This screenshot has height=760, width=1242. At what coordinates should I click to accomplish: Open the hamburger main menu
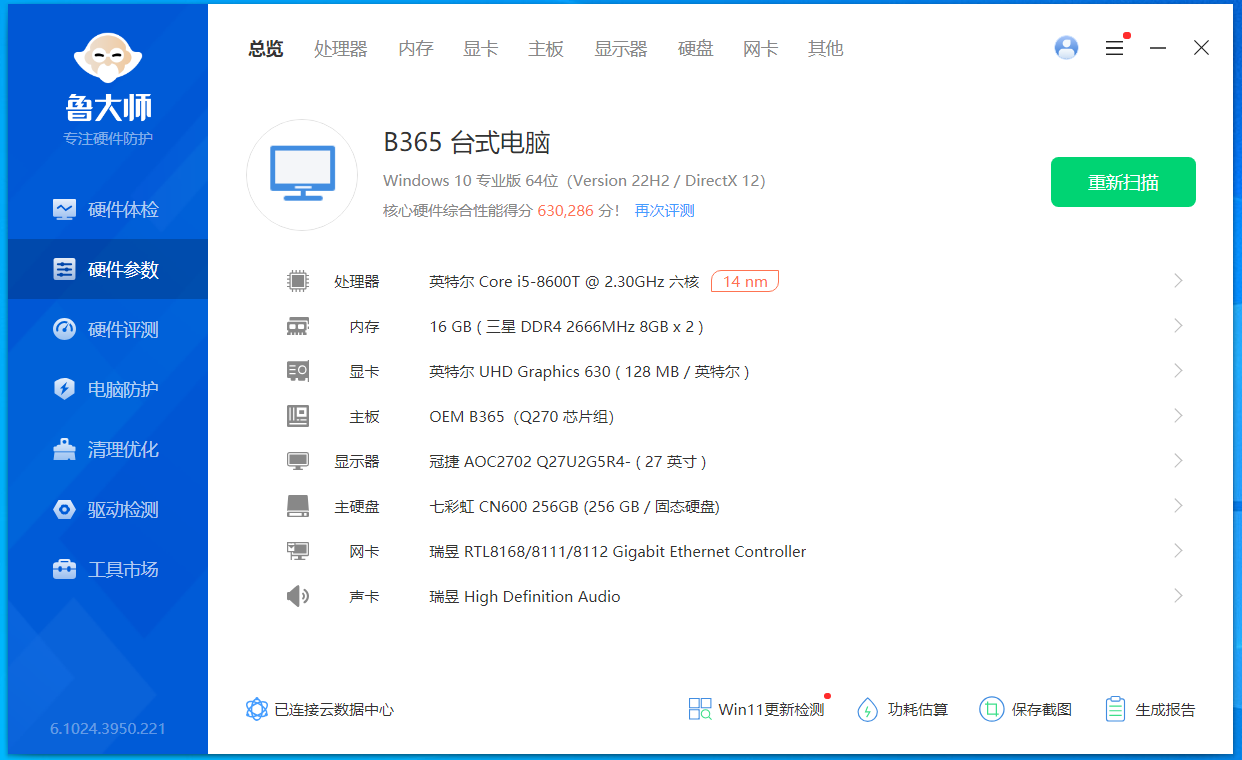pos(1115,47)
